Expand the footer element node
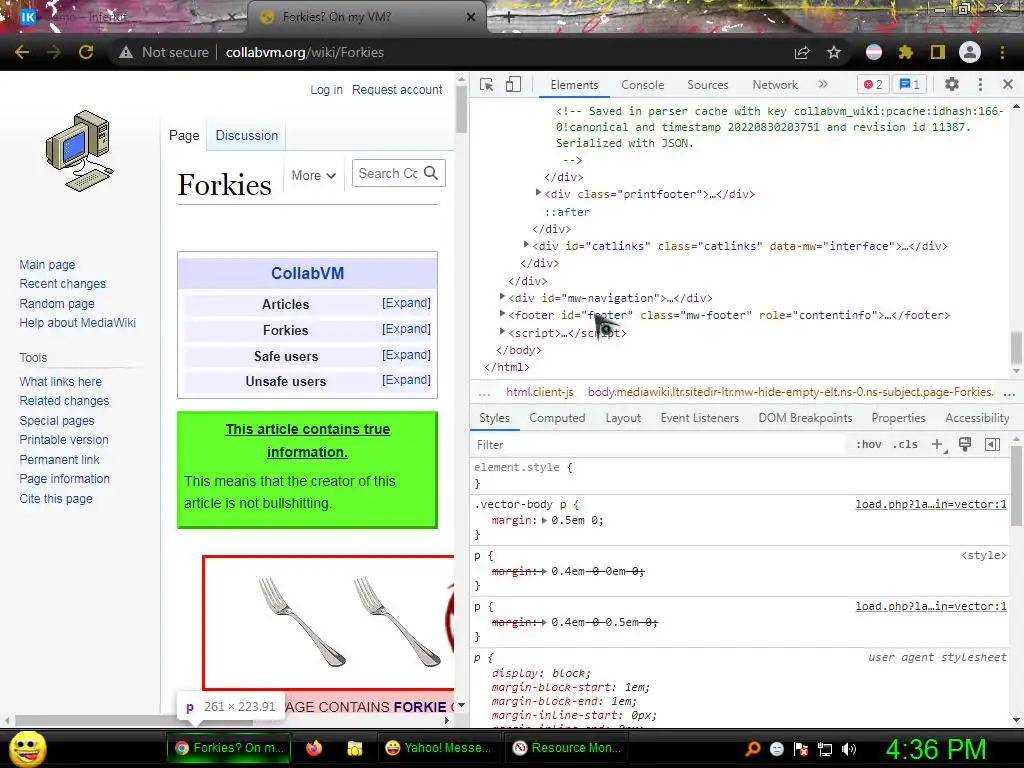This screenshot has height=768, width=1024. pos(502,313)
